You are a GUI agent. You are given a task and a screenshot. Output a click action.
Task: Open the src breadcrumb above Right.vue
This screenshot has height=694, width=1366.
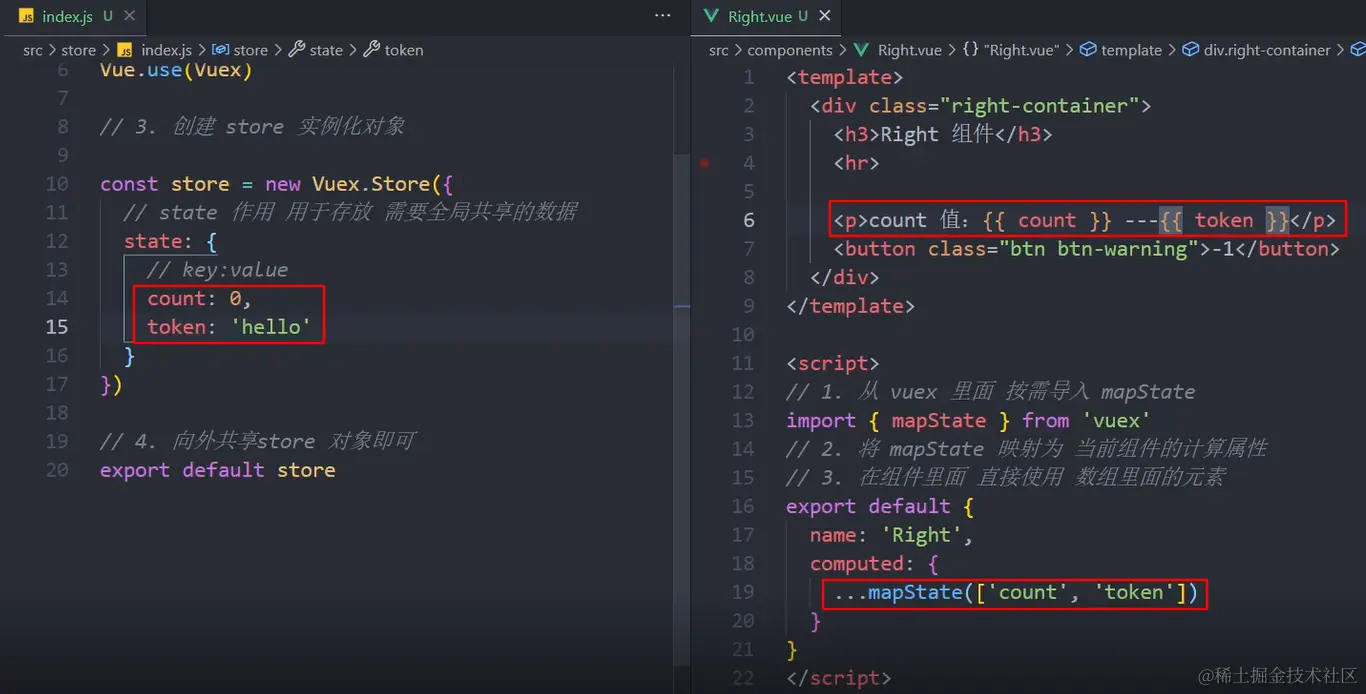(x=719, y=50)
